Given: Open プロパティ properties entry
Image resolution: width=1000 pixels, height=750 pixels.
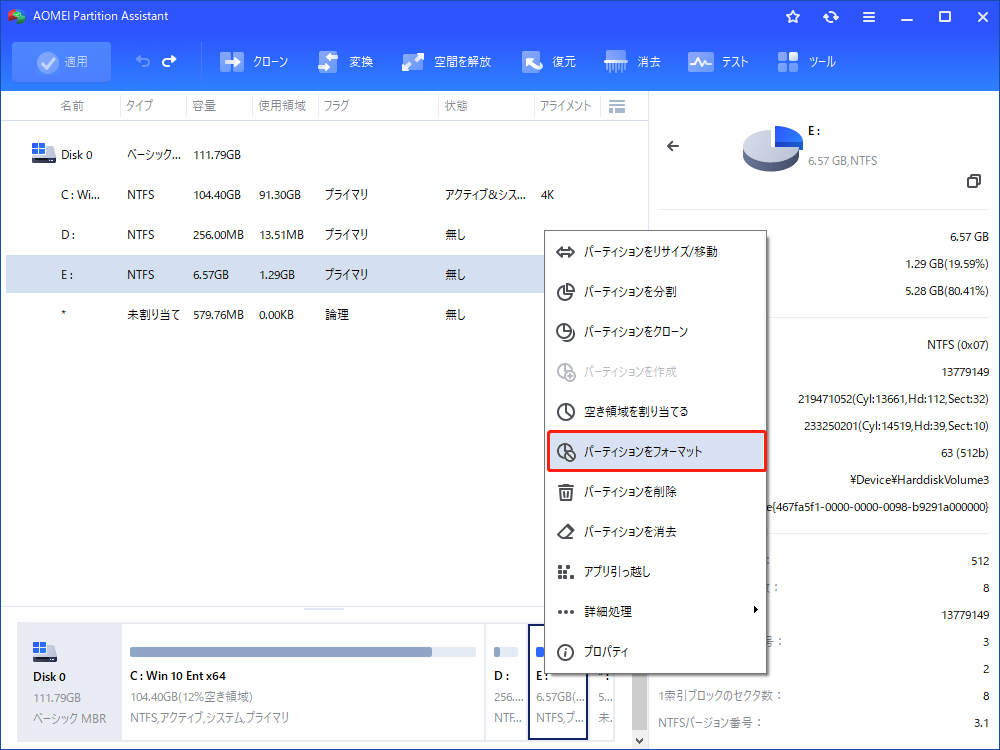Looking at the screenshot, I should point(656,652).
